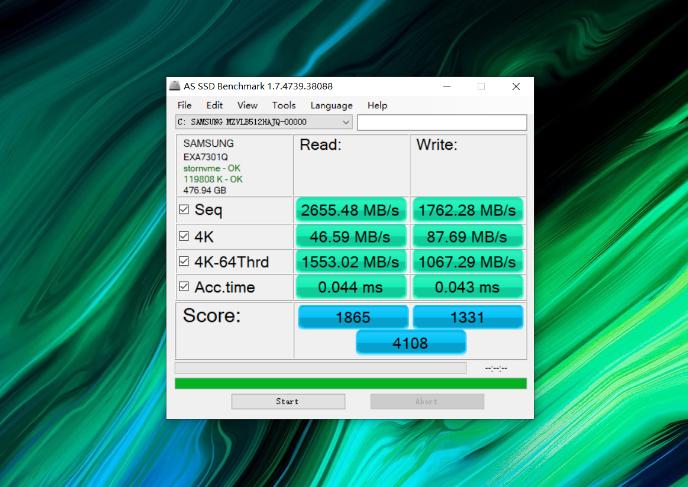Screen dimensions: 688x487
Task: Open the Help menu
Action: click(377, 105)
